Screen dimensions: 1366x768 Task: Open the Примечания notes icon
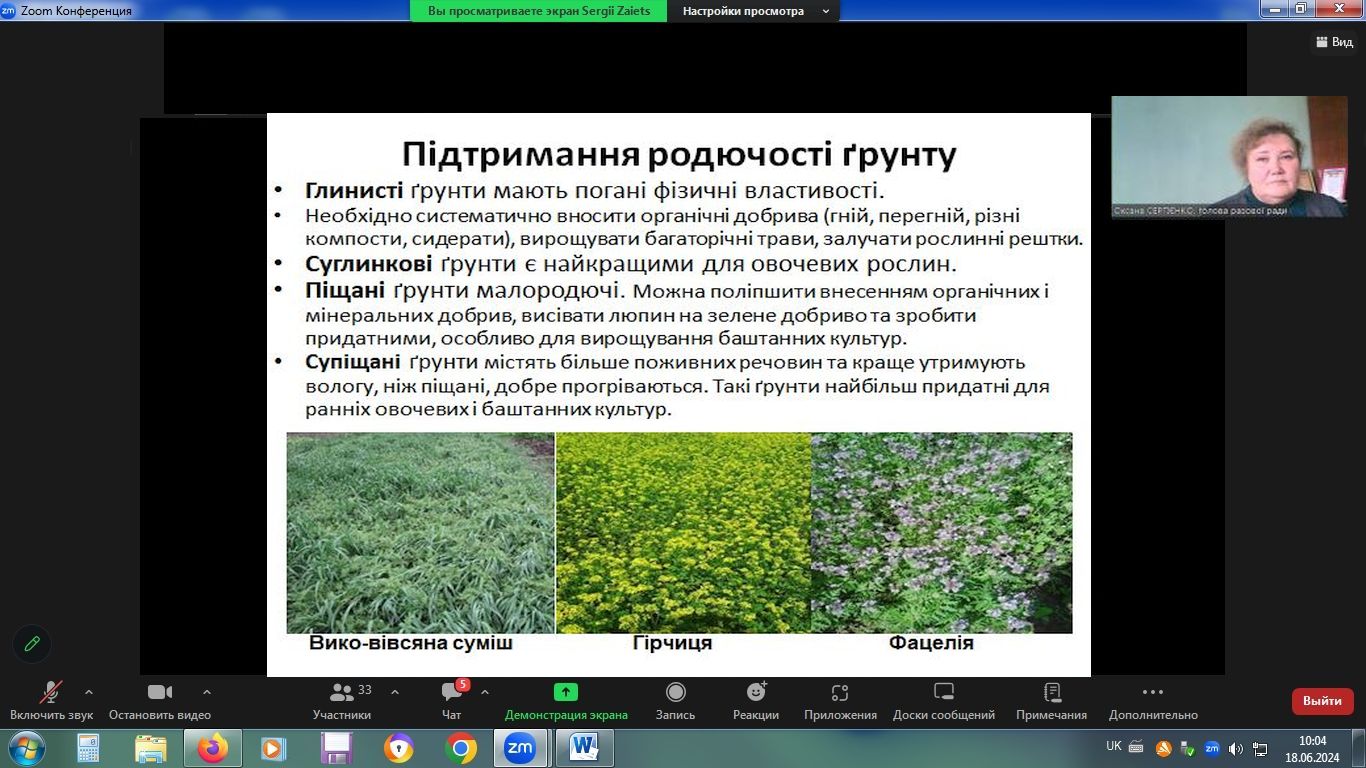[x=1052, y=692]
